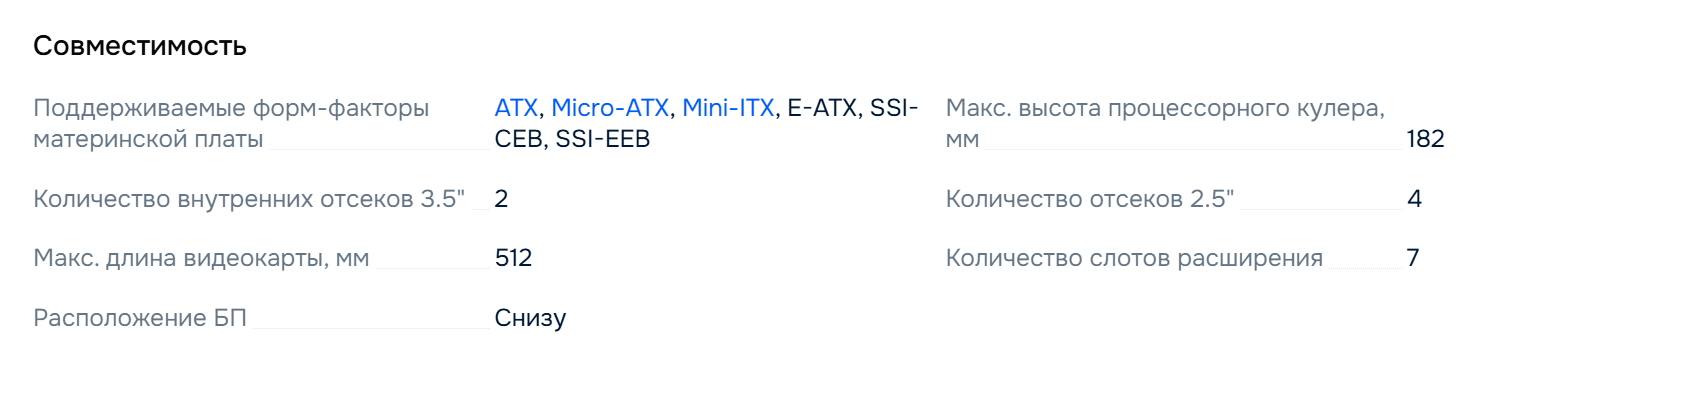1703x400 pixels.
Task: Click the Количество слотов расширения label
Action: (1134, 258)
